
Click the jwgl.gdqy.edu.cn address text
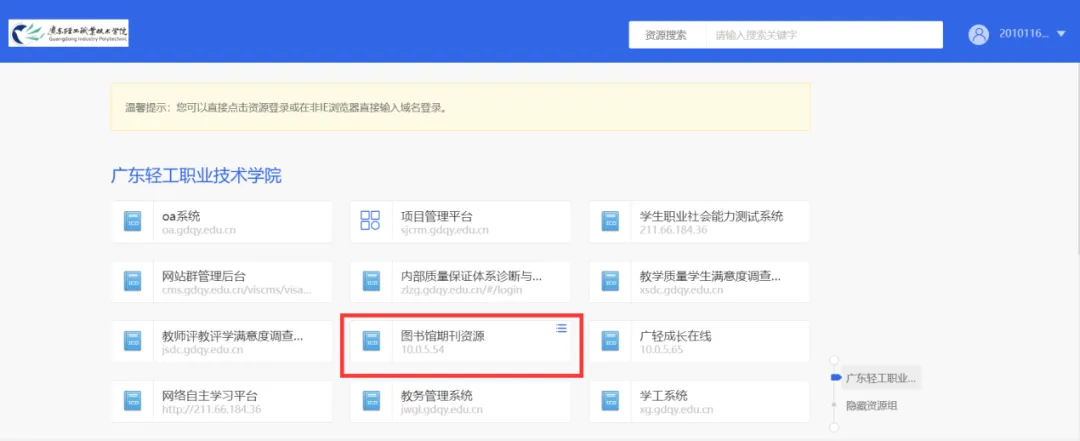pyautogui.click(x=442, y=409)
